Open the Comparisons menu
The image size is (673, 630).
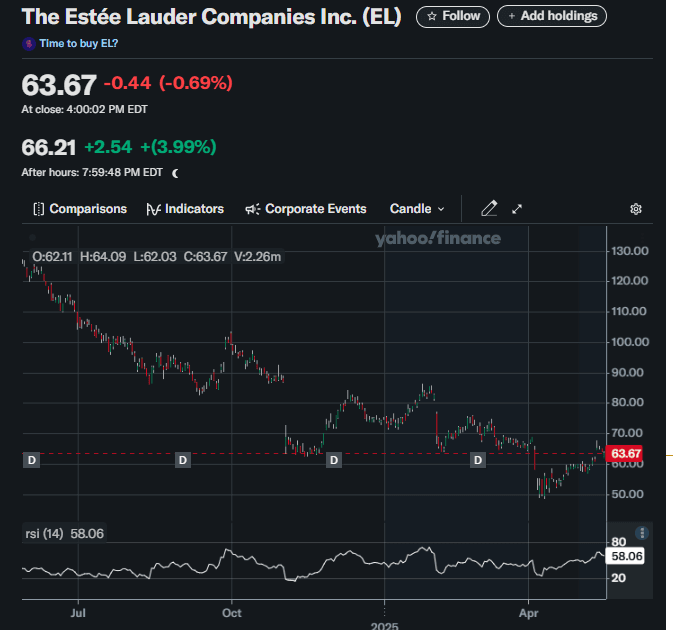point(80,209)
